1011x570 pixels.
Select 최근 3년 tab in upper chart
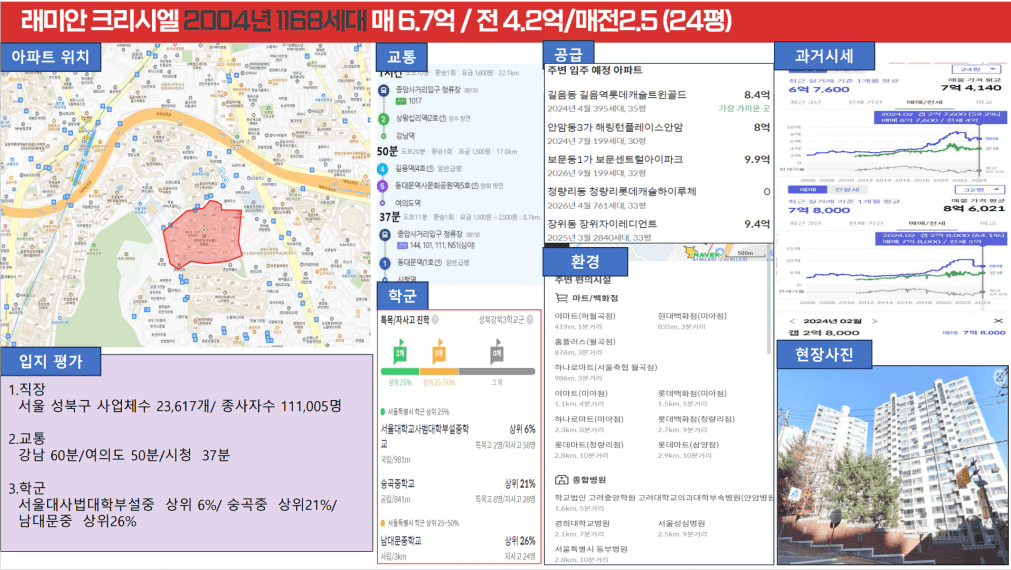pos(805,103)
